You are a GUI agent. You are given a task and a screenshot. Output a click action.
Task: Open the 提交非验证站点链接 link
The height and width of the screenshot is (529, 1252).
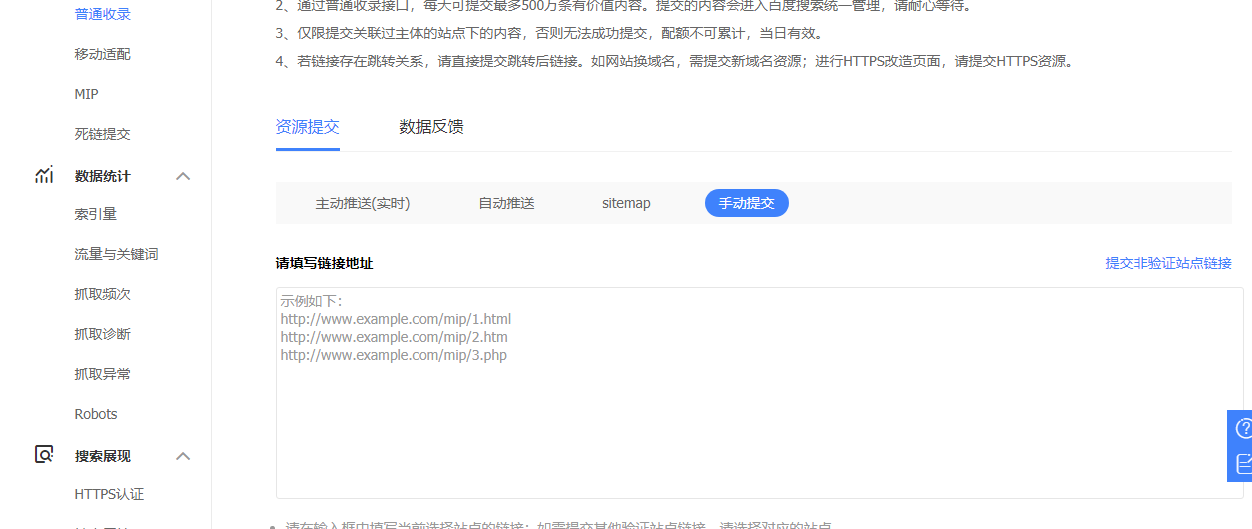coord(1168,263)
